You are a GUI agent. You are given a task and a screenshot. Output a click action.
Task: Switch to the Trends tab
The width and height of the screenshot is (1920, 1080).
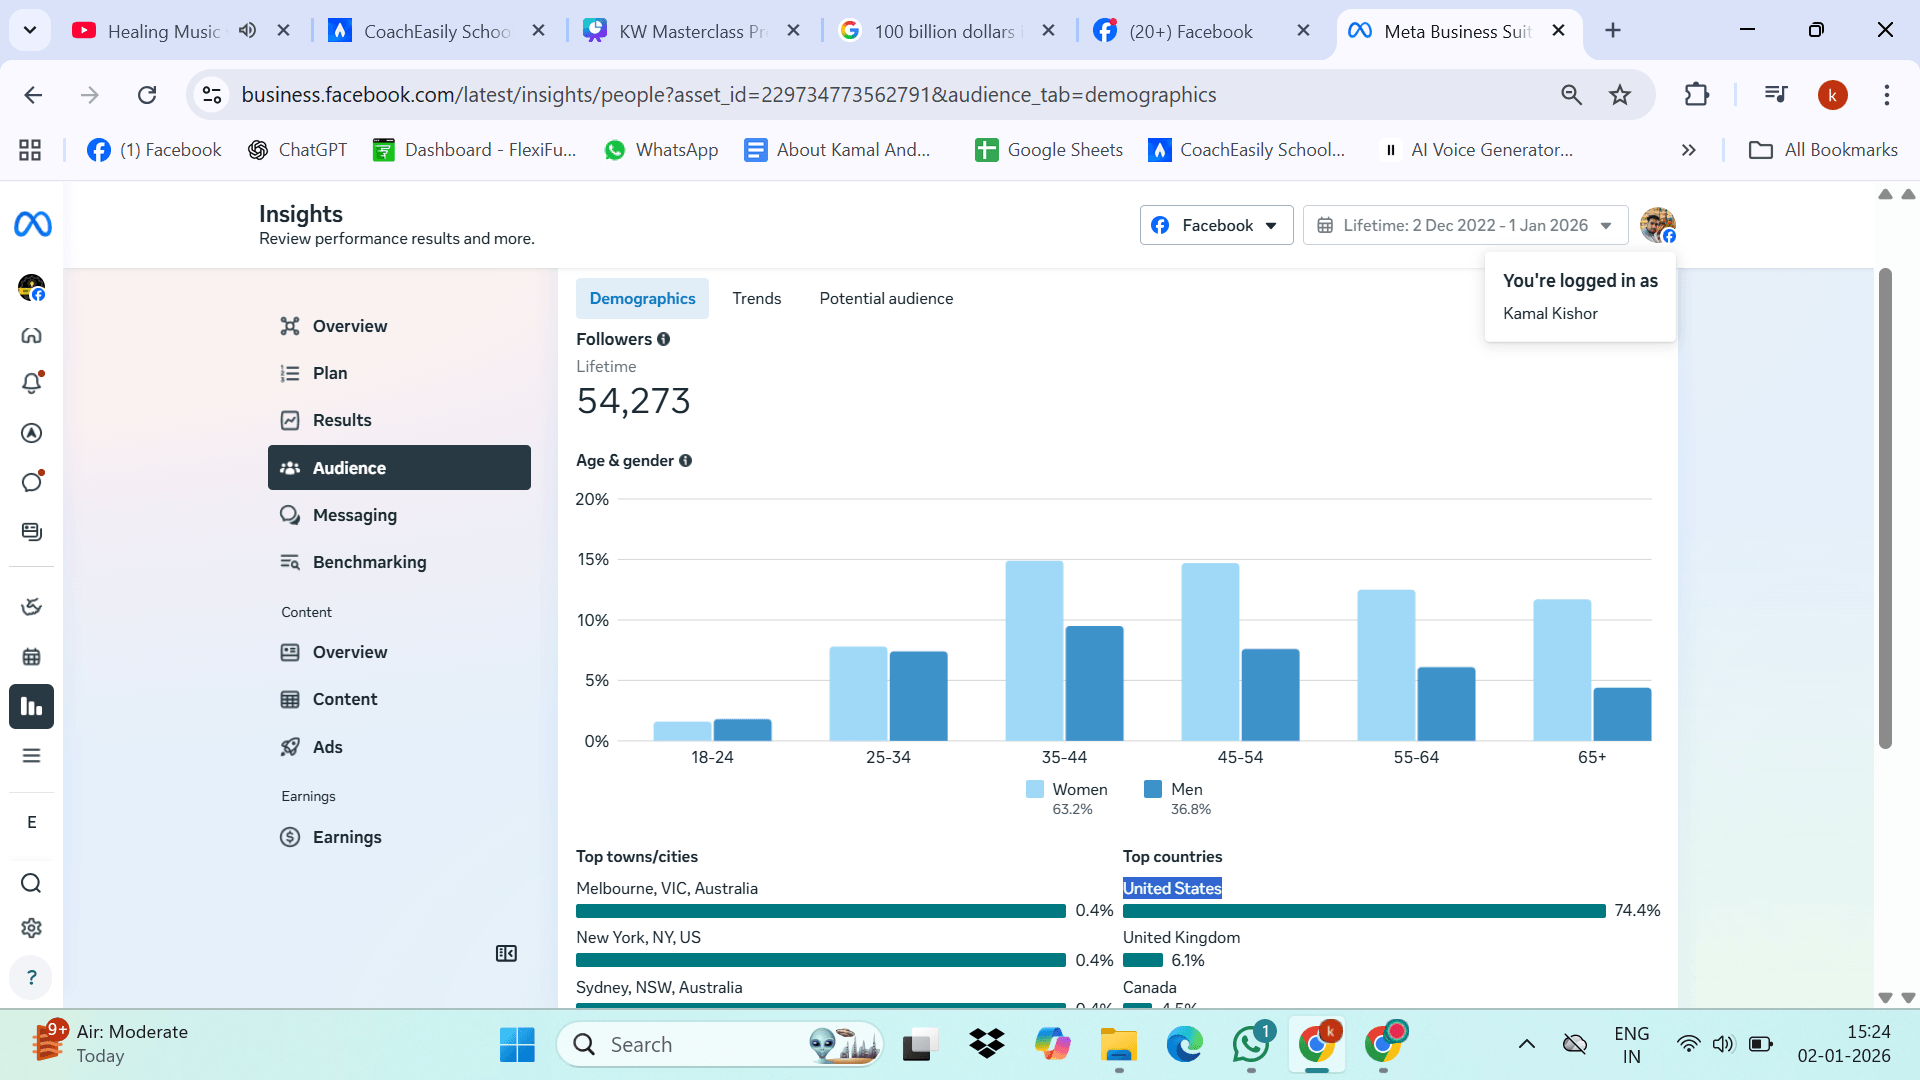[756, 298]
